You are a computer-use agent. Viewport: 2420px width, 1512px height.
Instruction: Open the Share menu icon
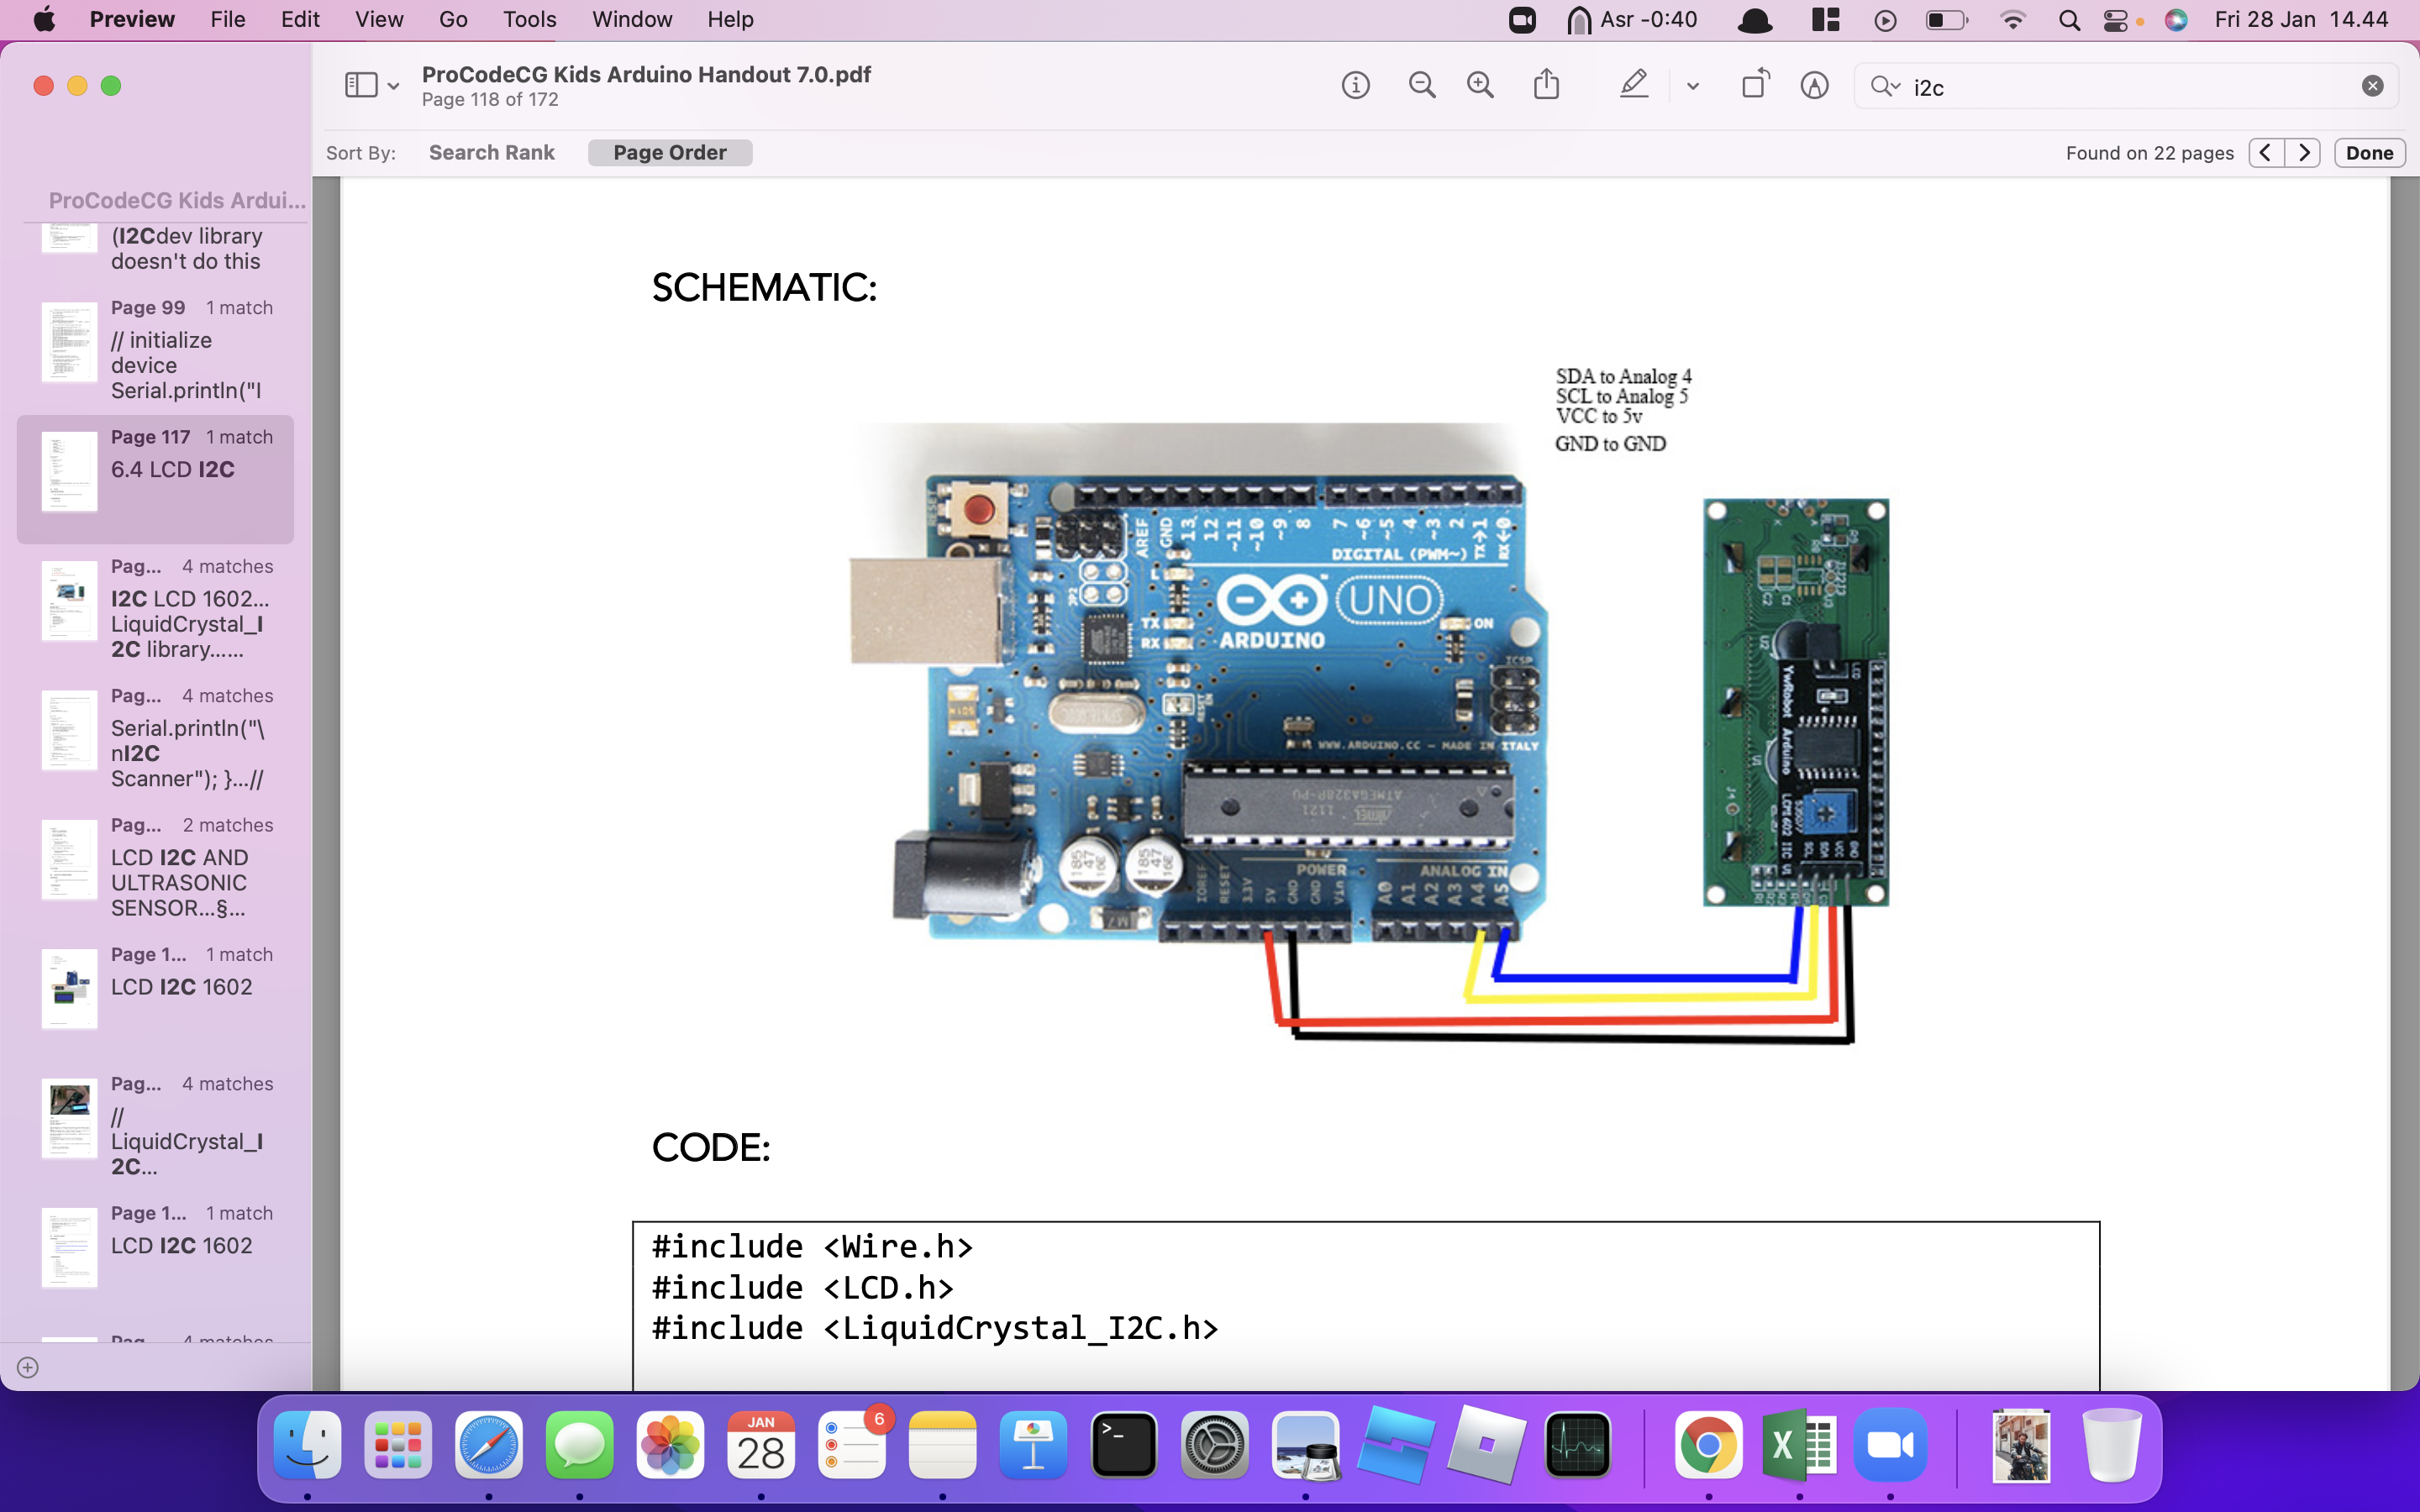(x=1546, y=84)
